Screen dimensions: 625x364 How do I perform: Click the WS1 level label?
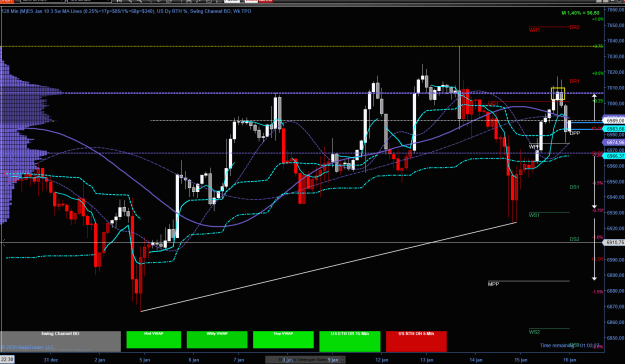click(534, 215)
